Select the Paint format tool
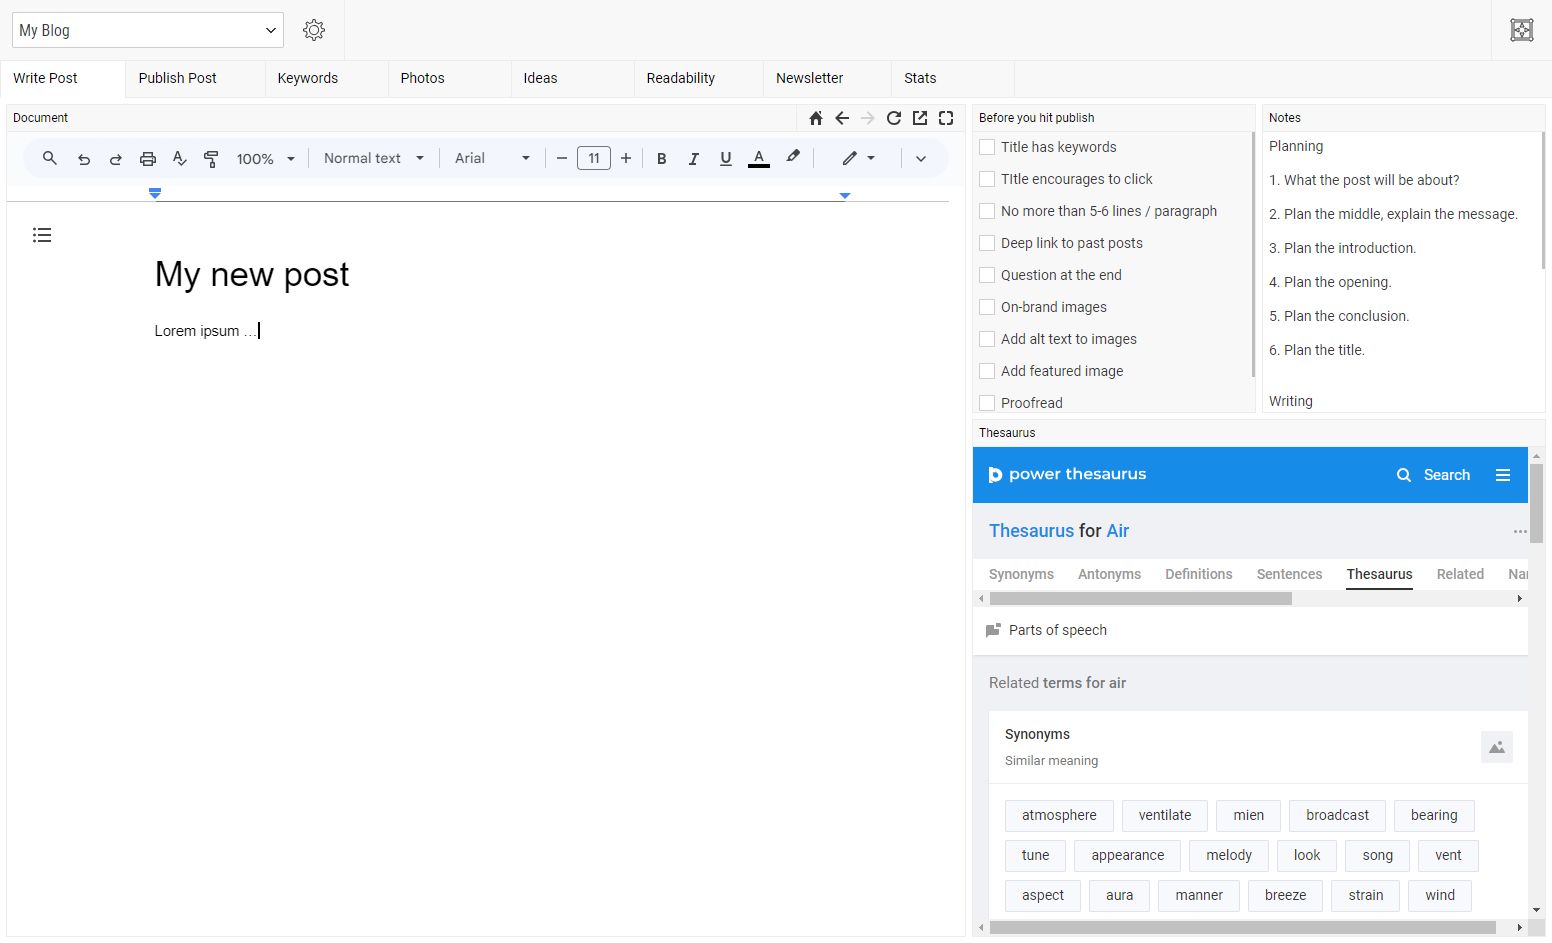The width and height of the screenshot is (1552, 943). 211,158
